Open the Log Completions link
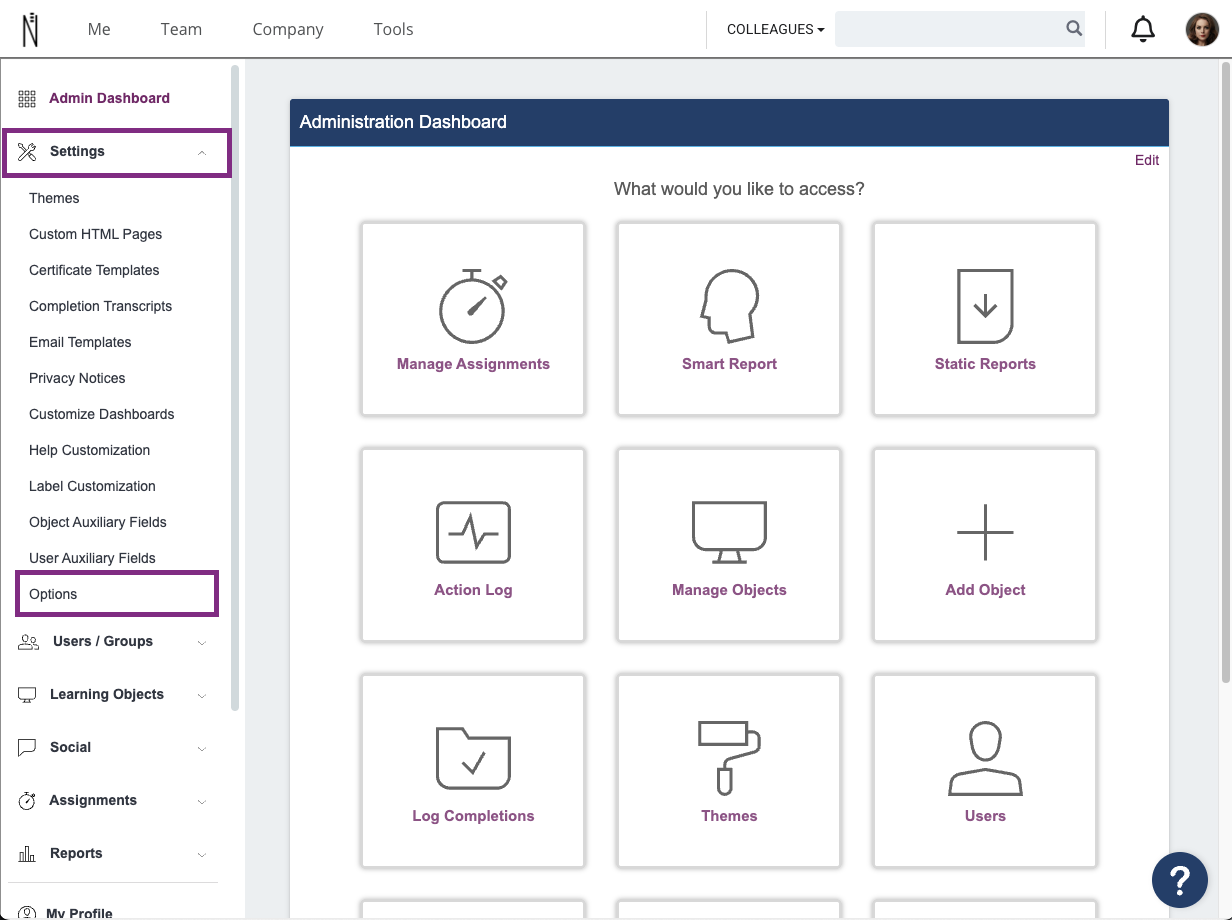The height and width of the screenshot is (920, 1232). tap(473, 816)
